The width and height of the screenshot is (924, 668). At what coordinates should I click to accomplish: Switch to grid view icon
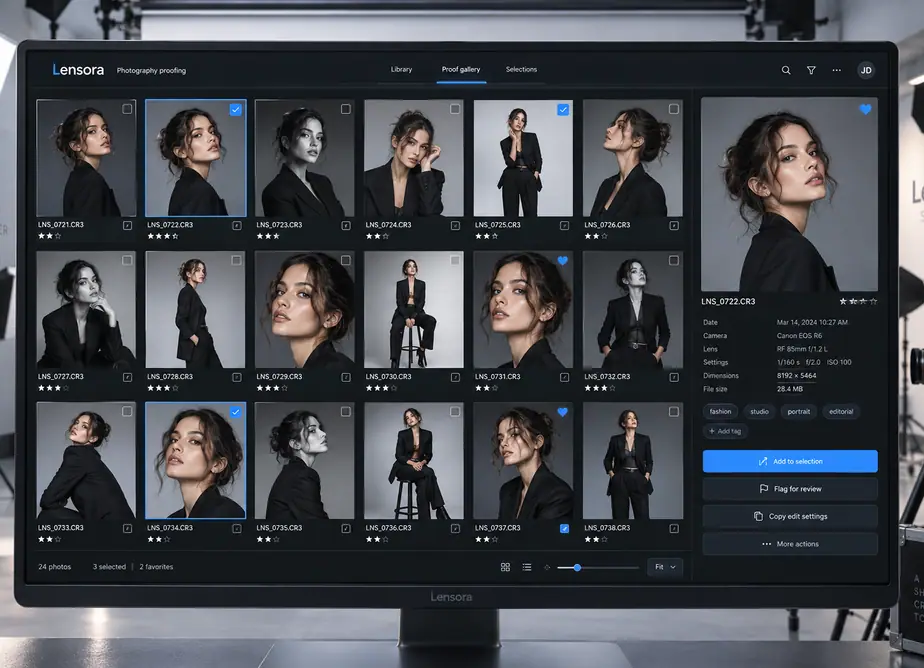[505, 567]
